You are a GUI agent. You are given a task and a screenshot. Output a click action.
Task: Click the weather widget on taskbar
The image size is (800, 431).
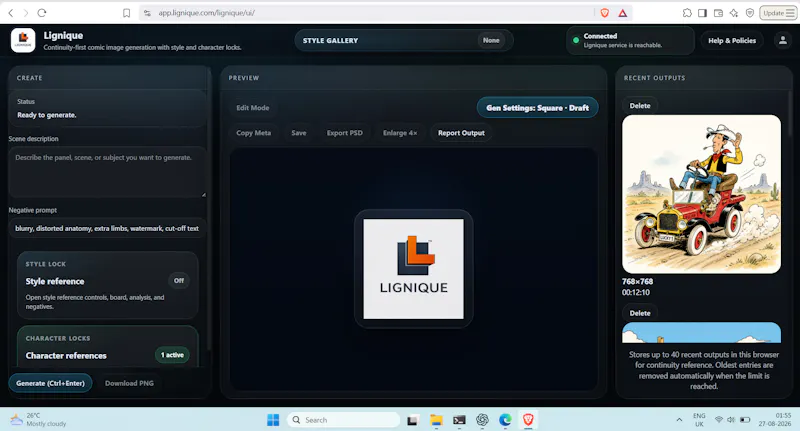pos(38,420)
